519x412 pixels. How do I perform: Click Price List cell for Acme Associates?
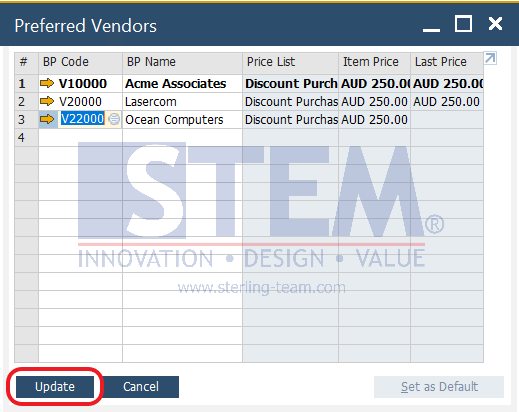coord(290,83)
